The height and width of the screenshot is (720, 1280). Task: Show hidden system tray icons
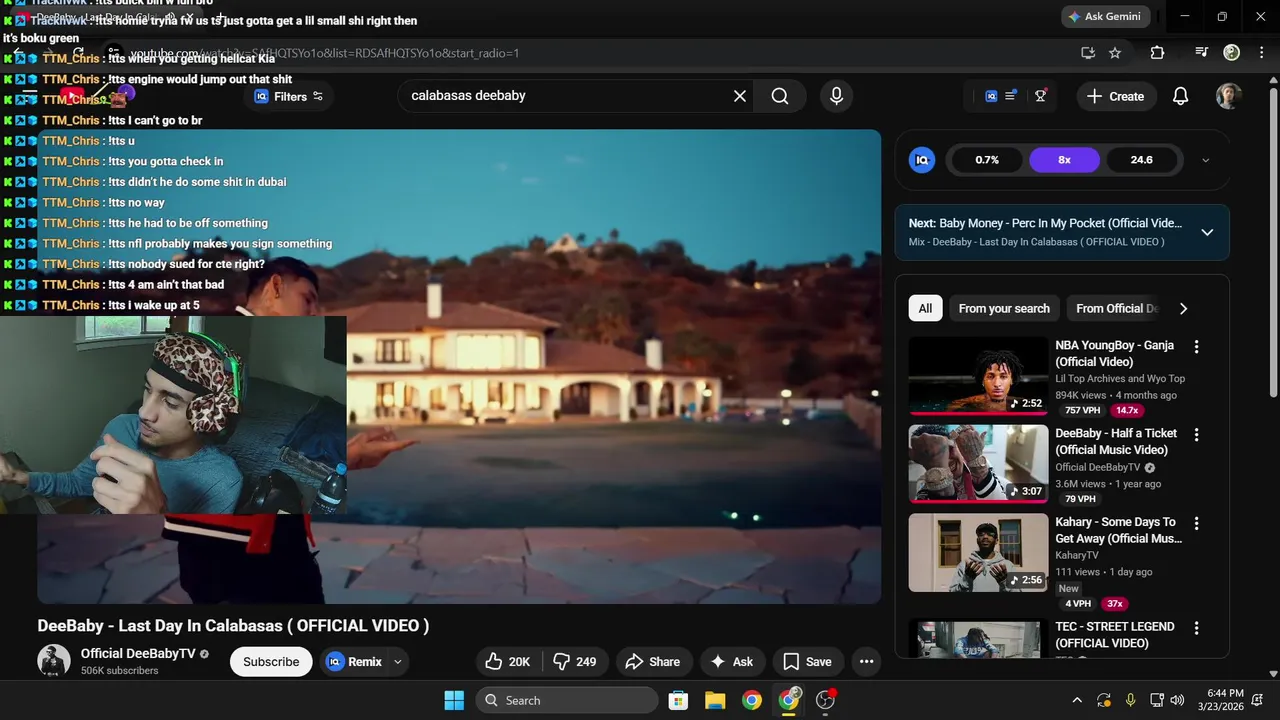1077,700
